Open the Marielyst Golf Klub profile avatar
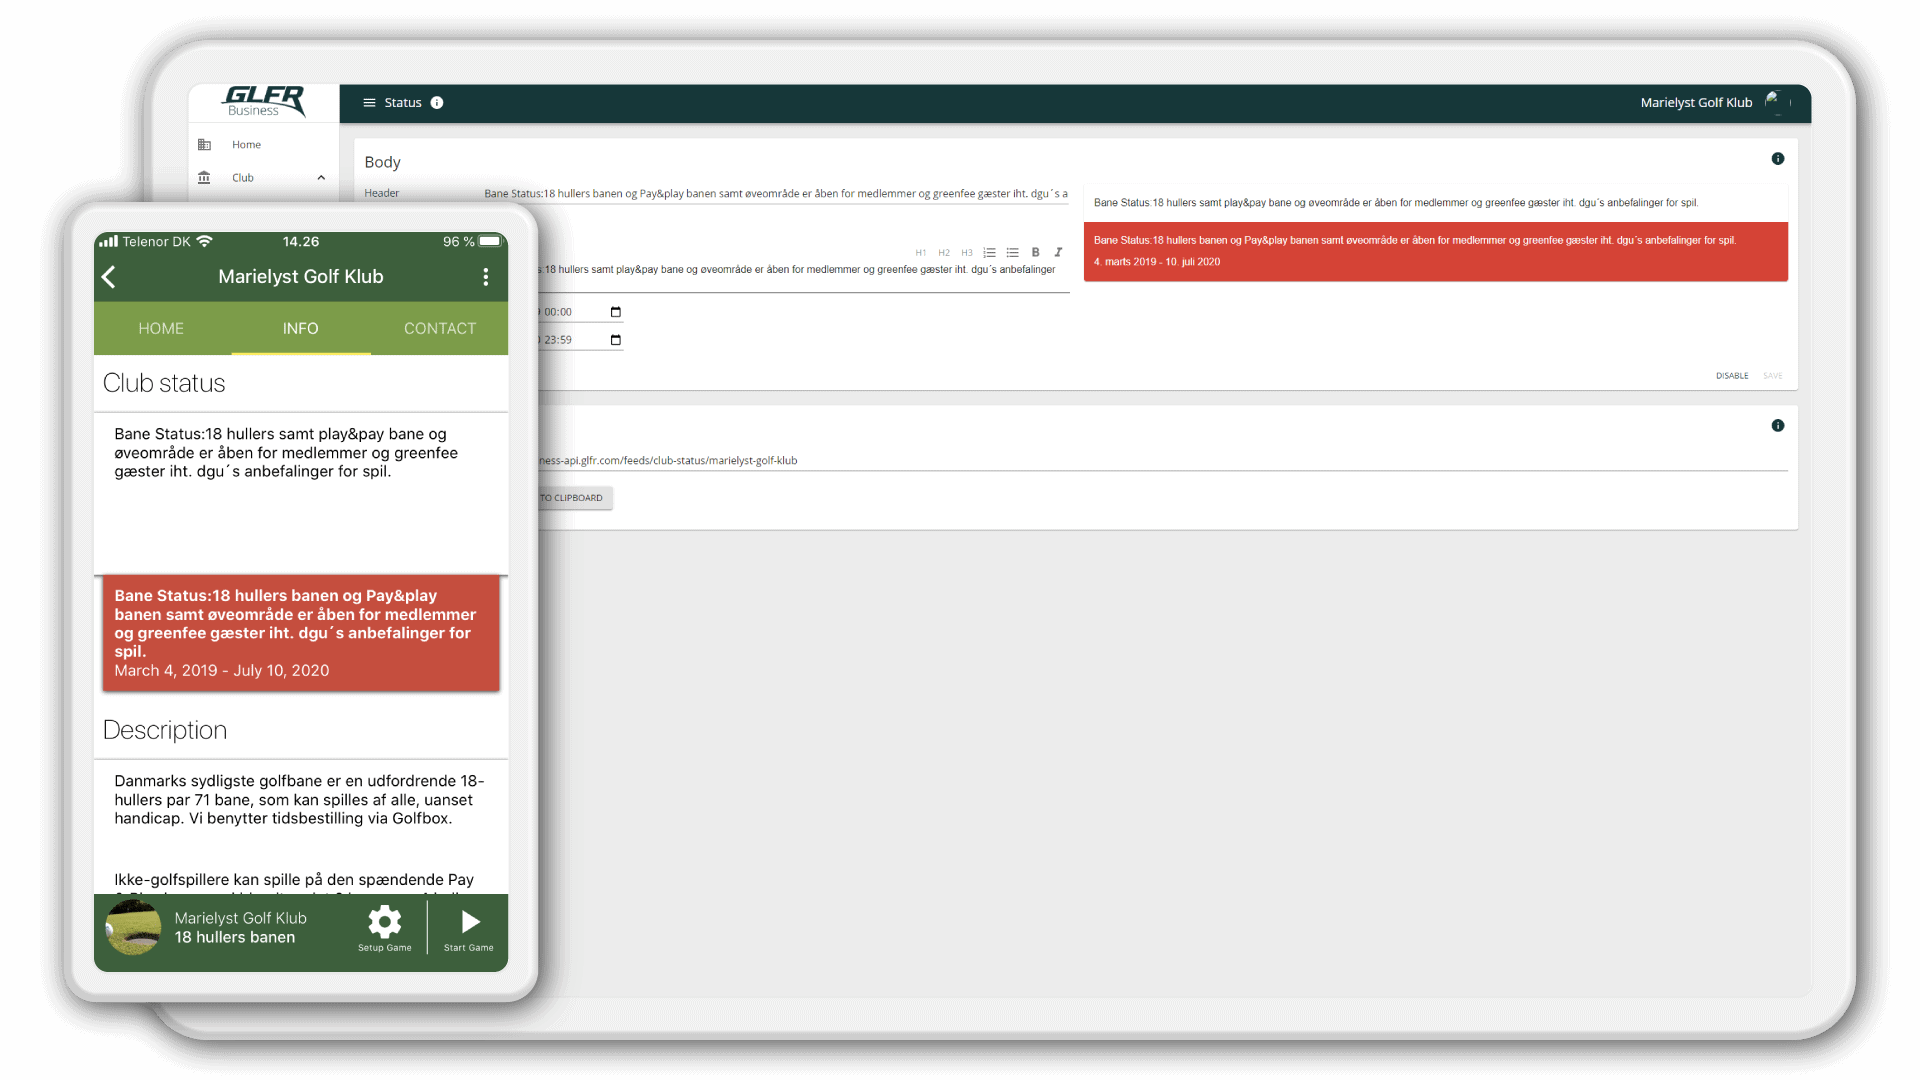 pyautogui.click(x=1775, y=102)
